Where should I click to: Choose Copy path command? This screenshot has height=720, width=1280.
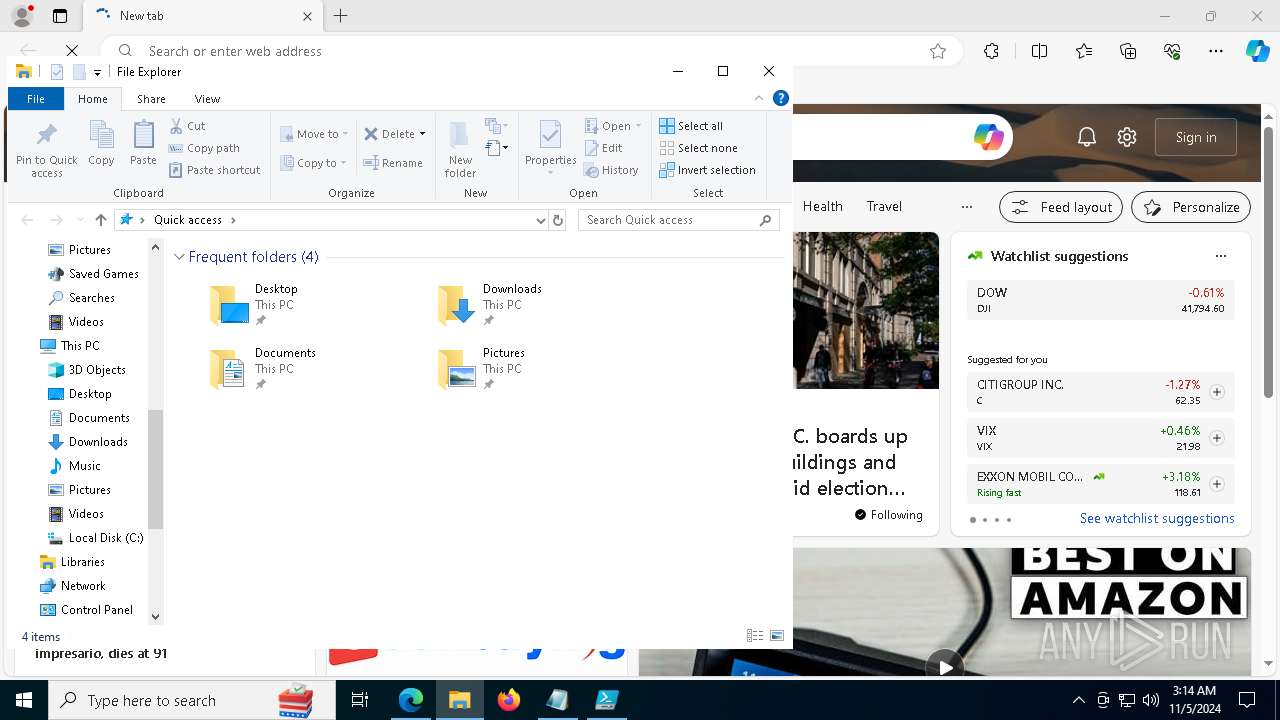pos(204,148)
